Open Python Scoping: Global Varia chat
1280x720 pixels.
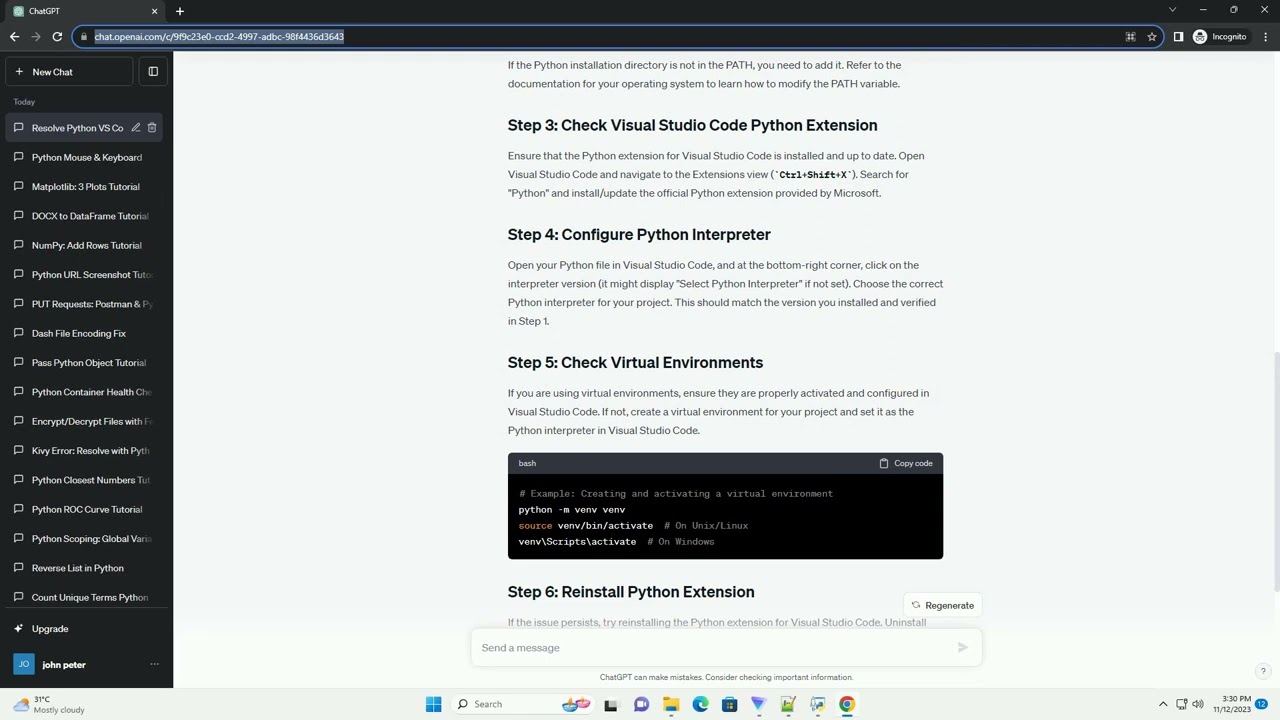tap(86, 539)
